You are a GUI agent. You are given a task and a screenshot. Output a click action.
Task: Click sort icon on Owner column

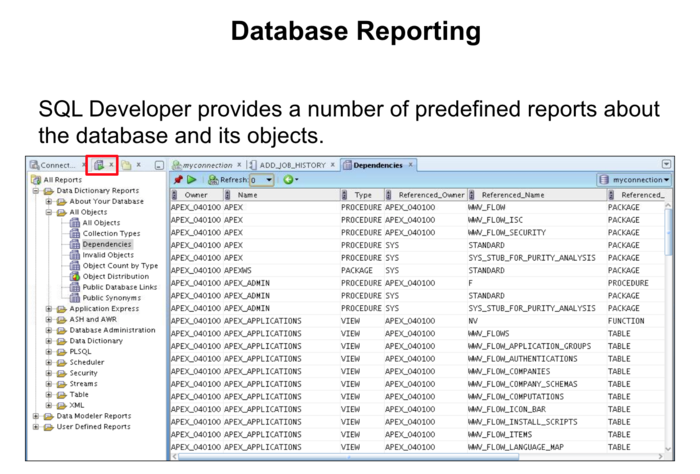pyautogui.click(x=175, y=195)
